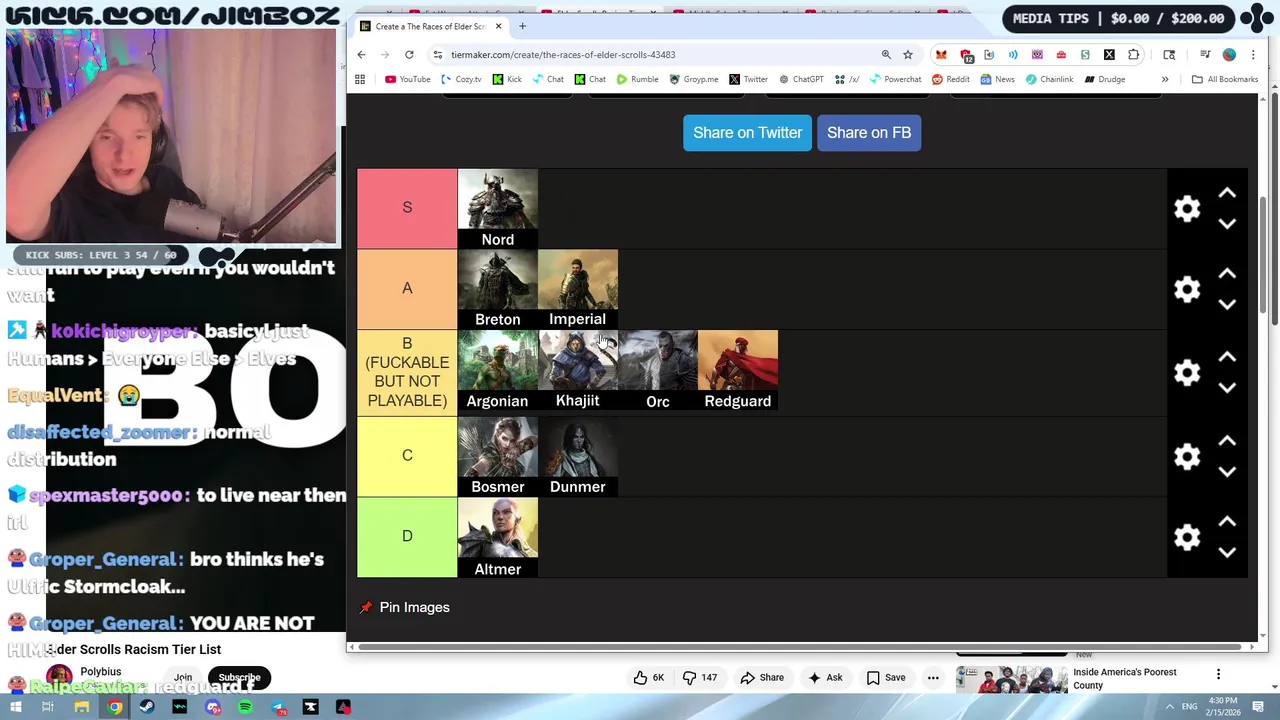This screenshot has height=720, width=1280.
Task: Open the YouTube bookmark
Action: tap(407, 79)
